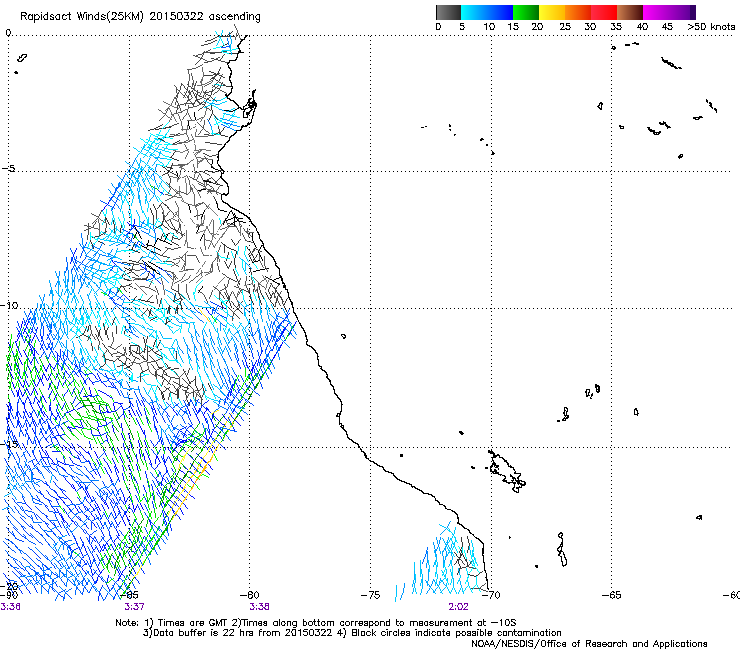Click the dark purple 45-50 knots legend segment
740x650 pixels.
click(x=682, y=12)
